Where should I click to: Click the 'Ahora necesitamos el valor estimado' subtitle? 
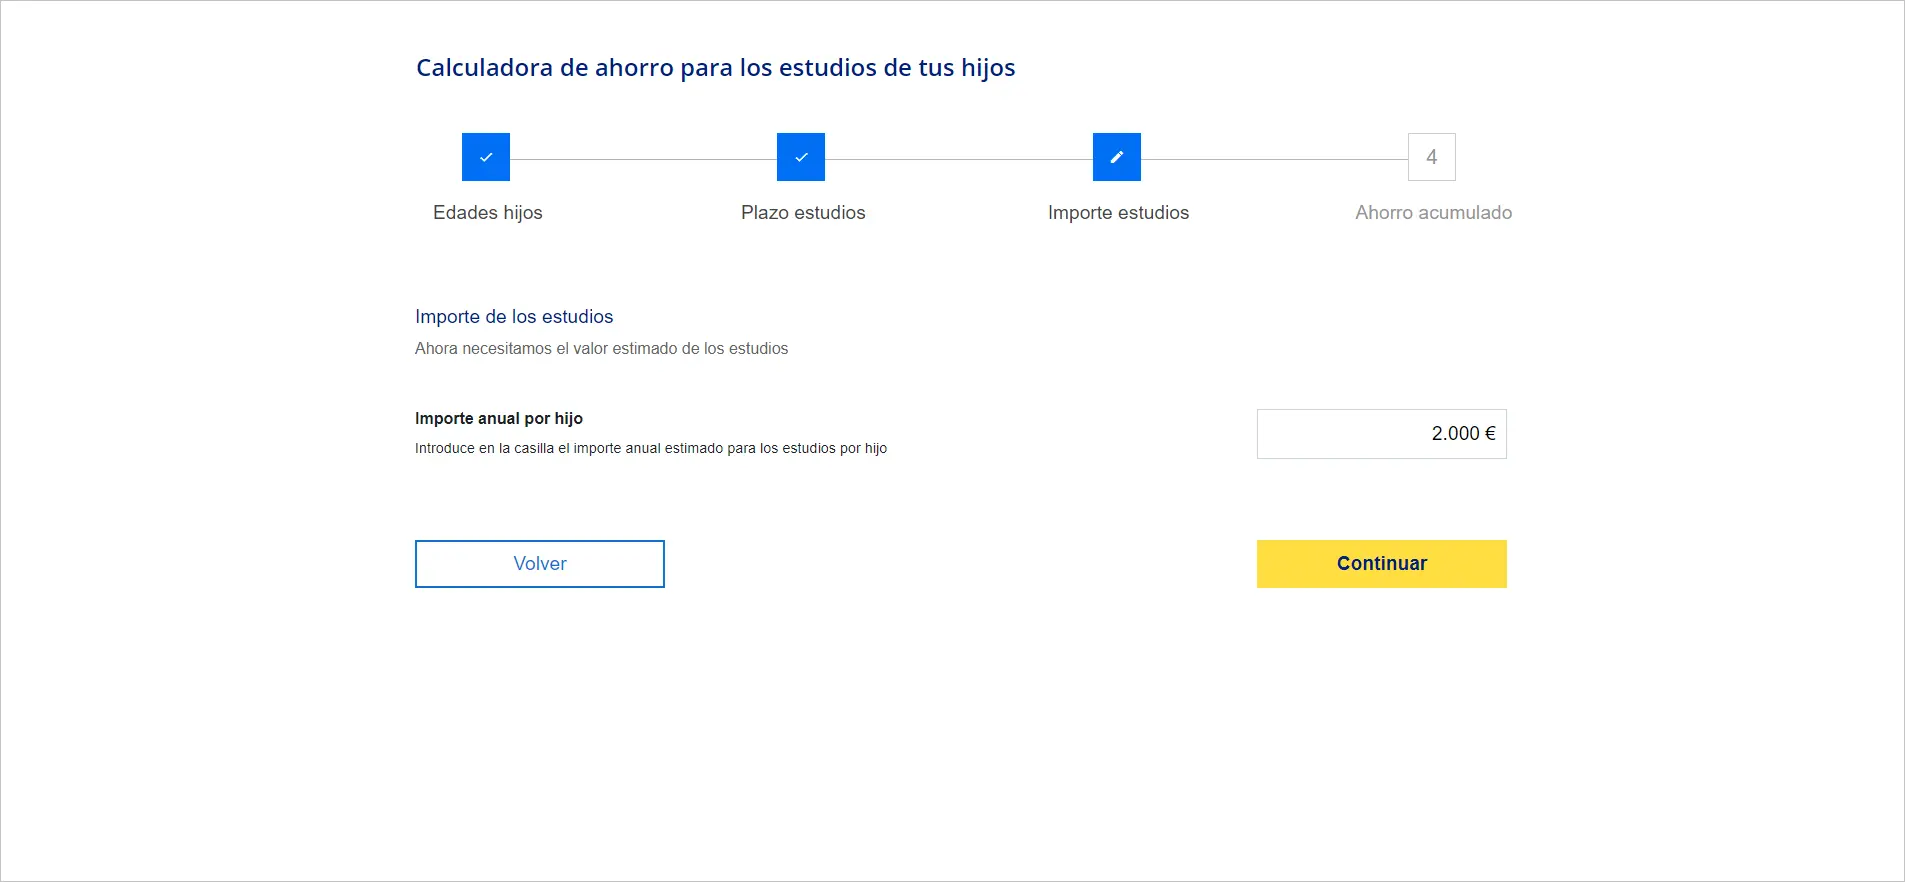click(601, 349)
